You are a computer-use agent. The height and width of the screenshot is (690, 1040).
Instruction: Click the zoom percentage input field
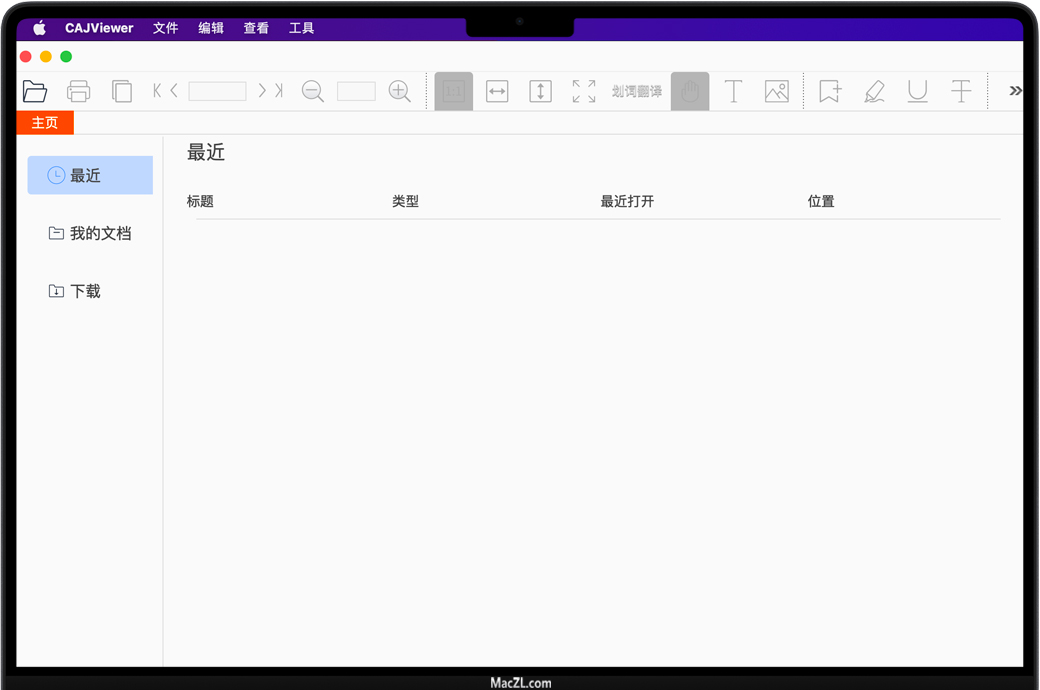[x=356, y=91]
